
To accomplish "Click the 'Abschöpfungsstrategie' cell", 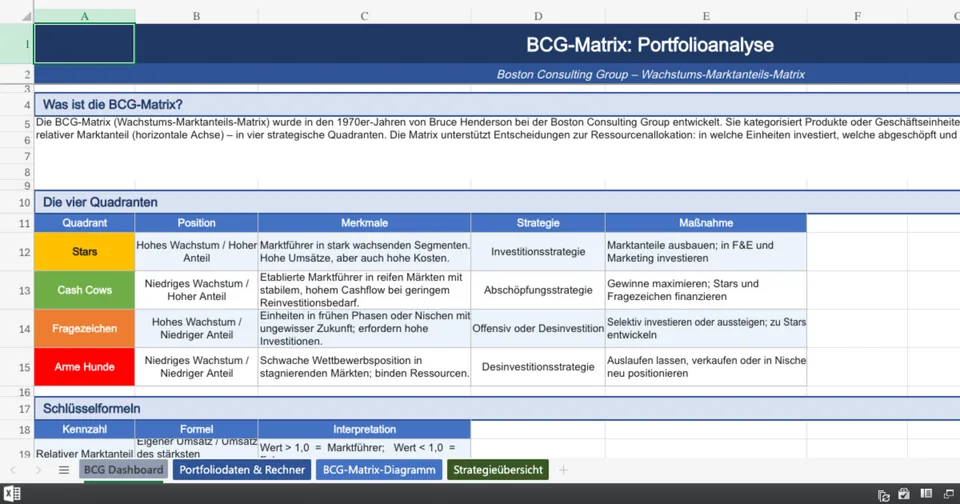I will tap(538, 290).
